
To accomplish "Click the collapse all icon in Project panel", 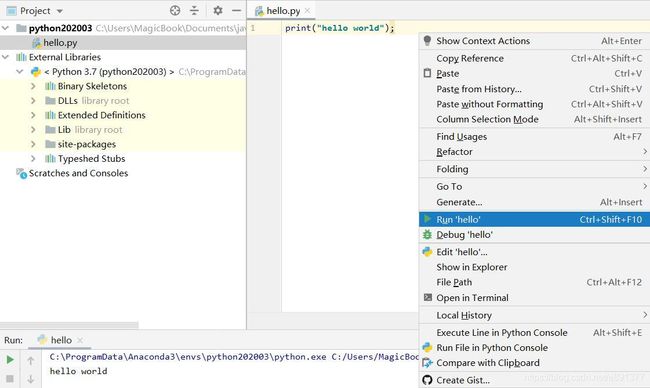I will [194, 11].
